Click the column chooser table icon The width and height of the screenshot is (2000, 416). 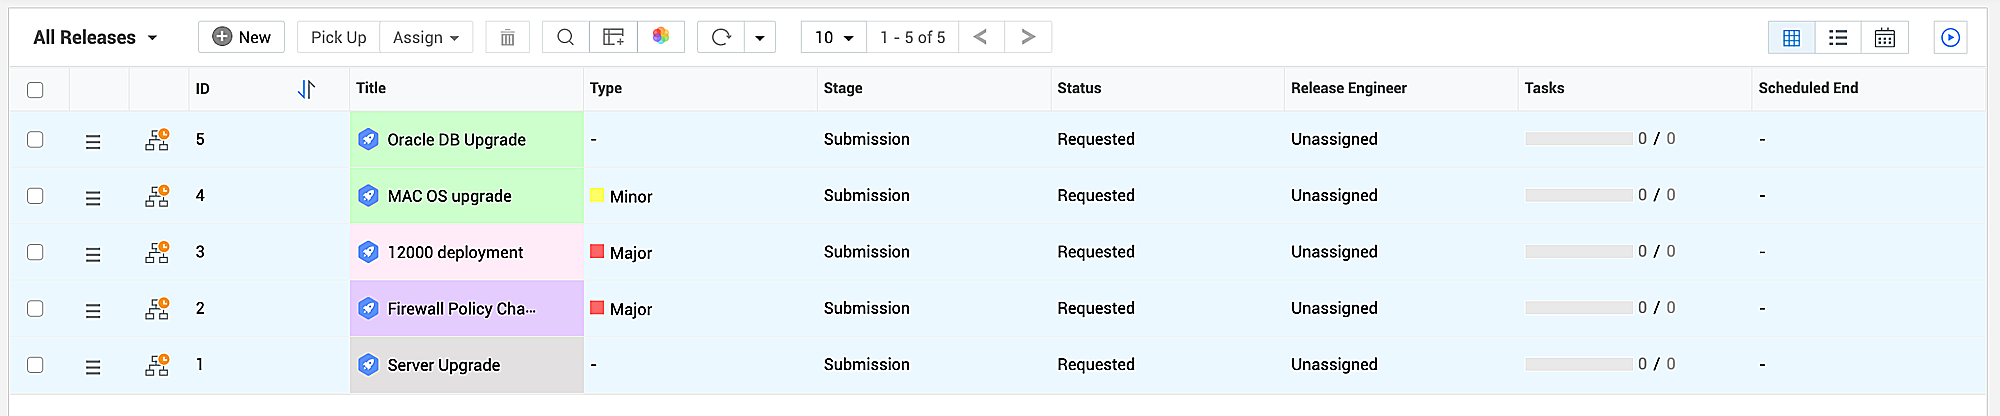click(613, 38)
